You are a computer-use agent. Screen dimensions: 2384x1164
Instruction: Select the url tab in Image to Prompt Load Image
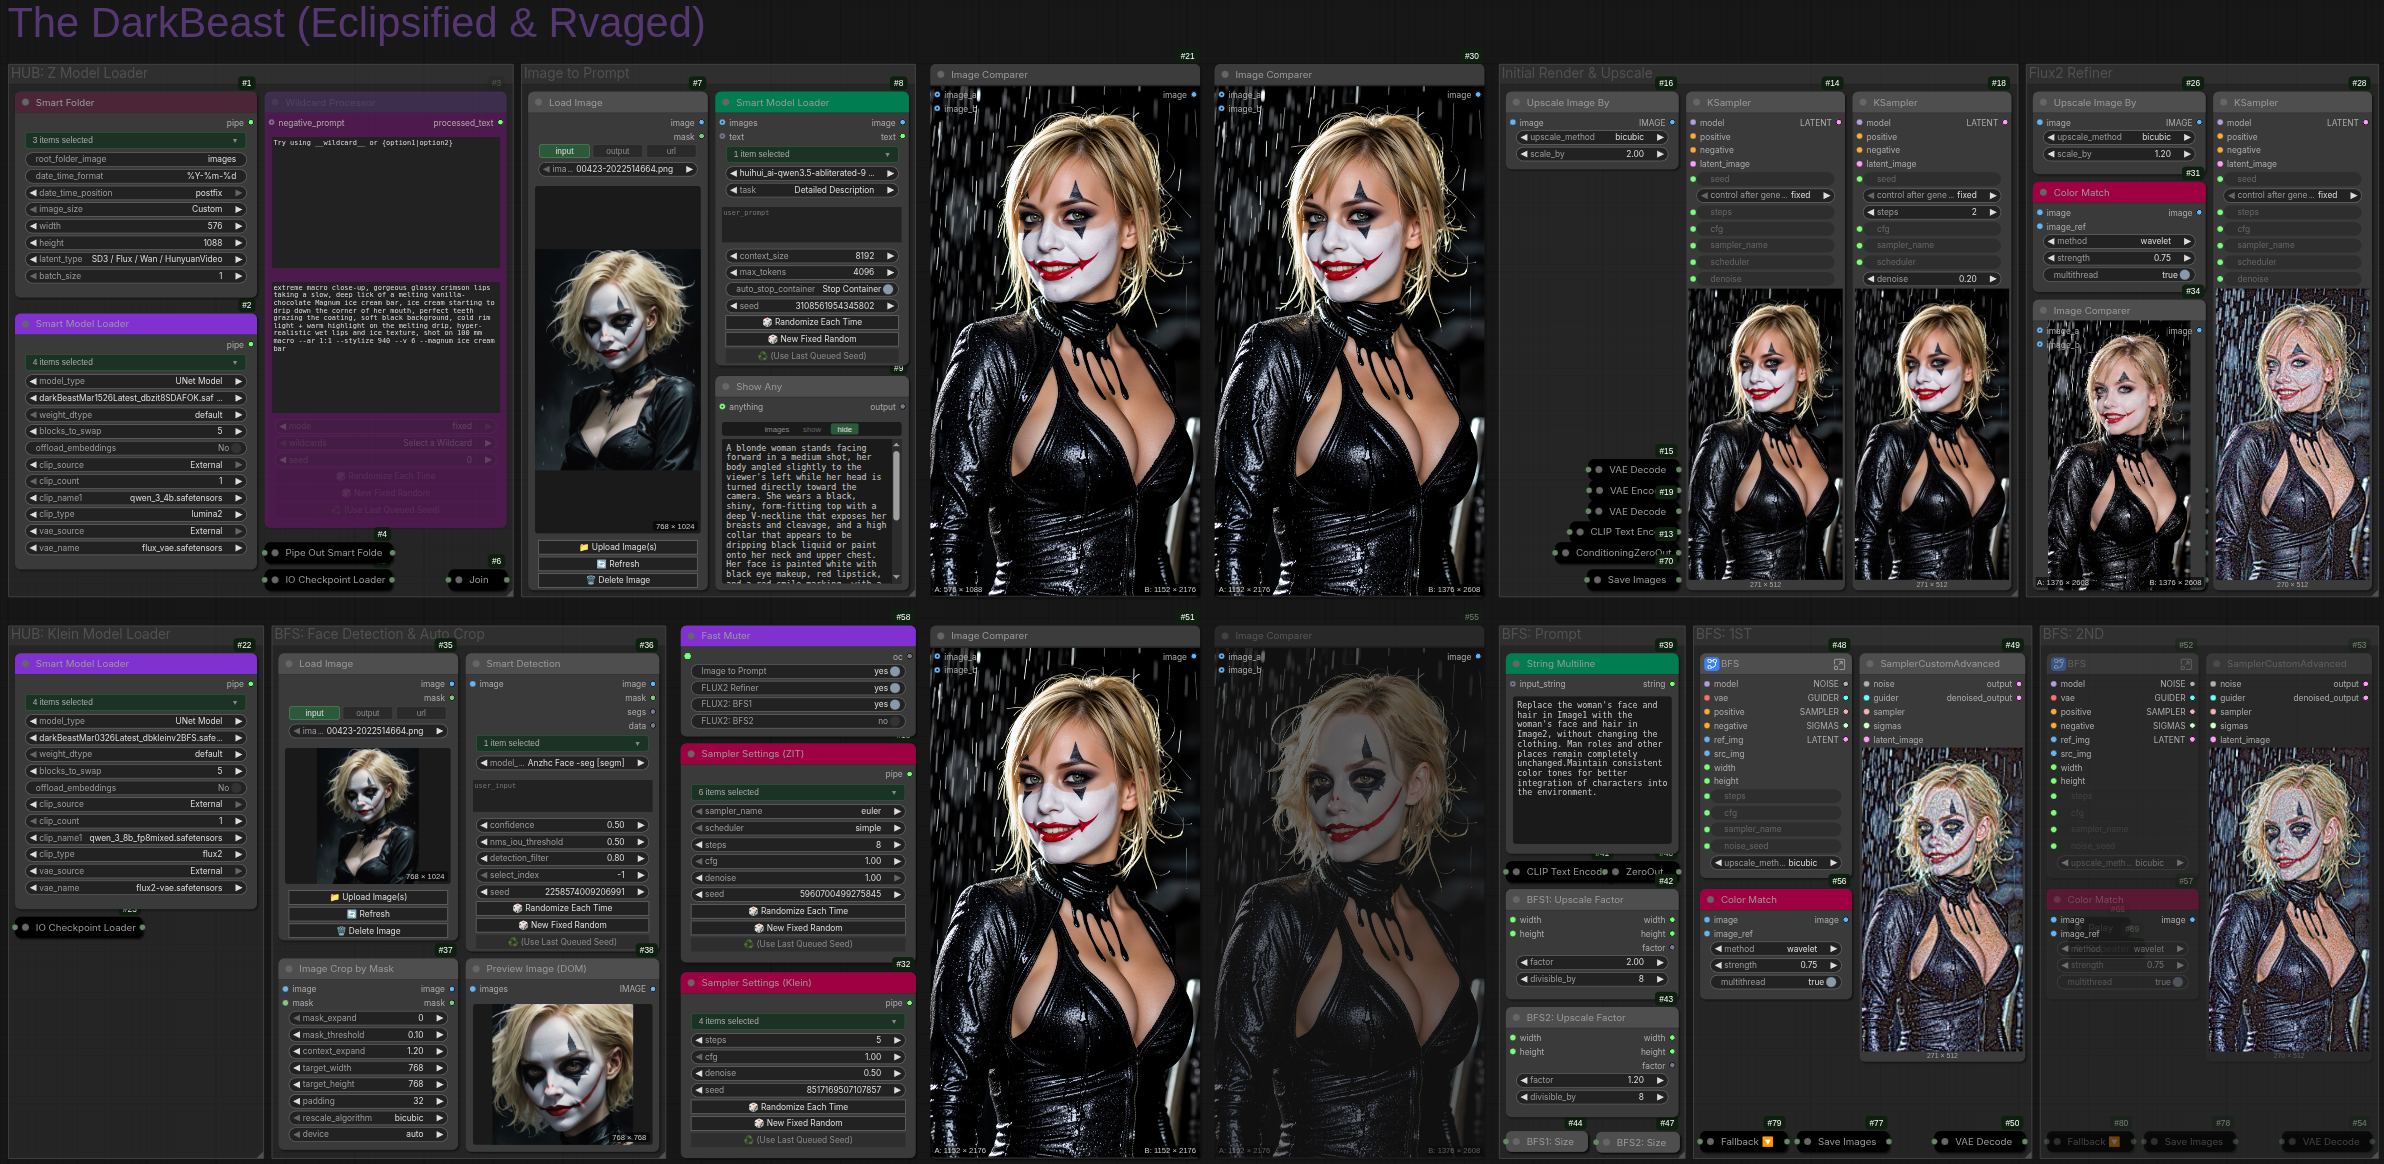(x=671, y=151)
